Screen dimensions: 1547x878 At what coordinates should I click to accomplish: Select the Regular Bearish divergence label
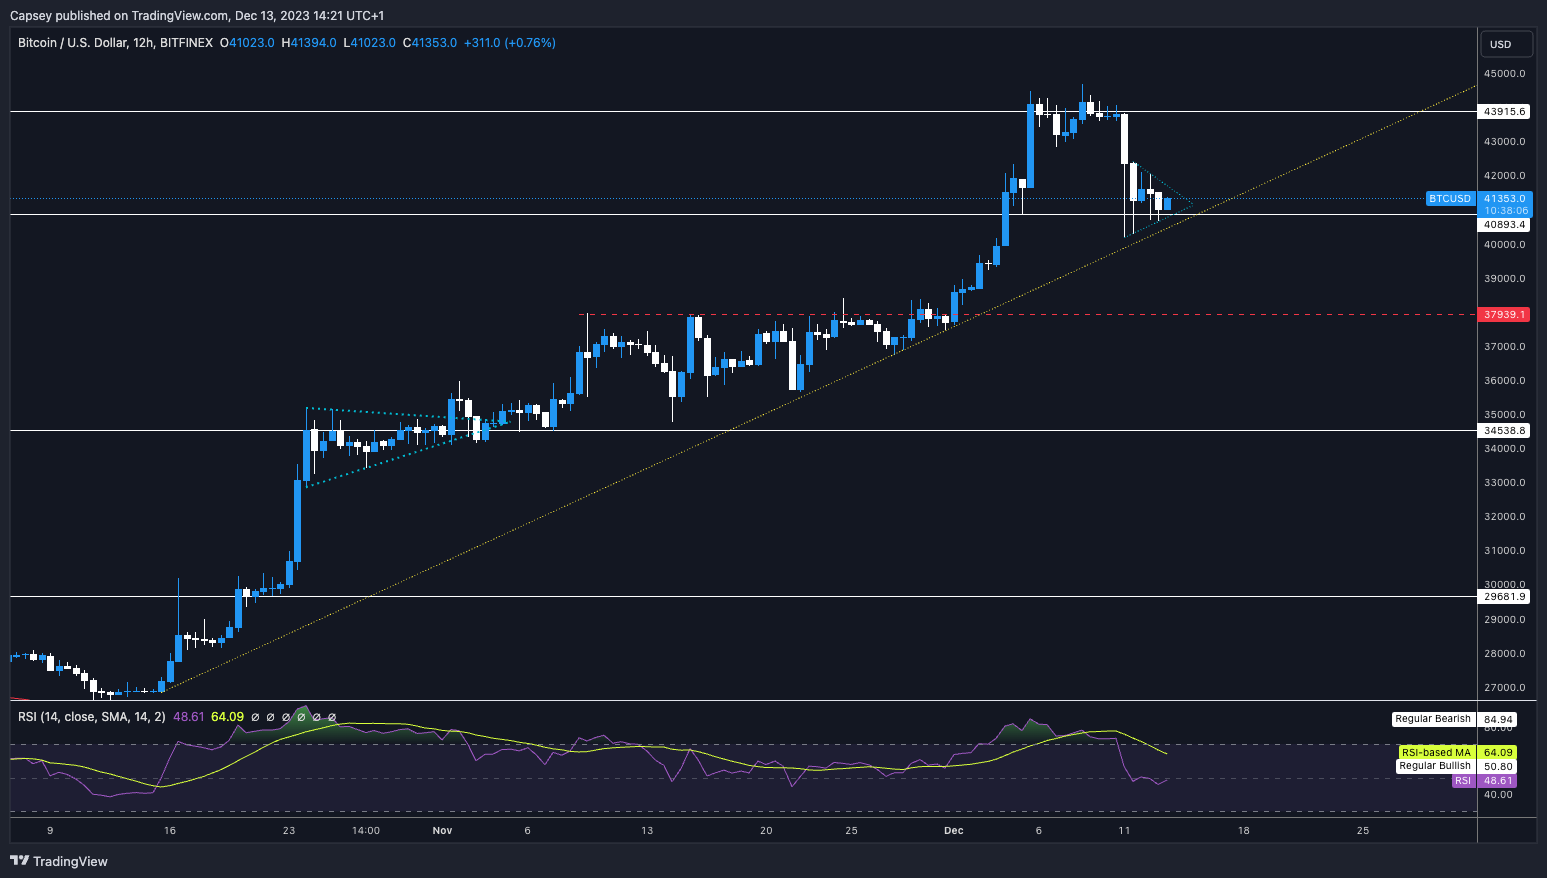pyautogui.click(x=1433, y=719)
